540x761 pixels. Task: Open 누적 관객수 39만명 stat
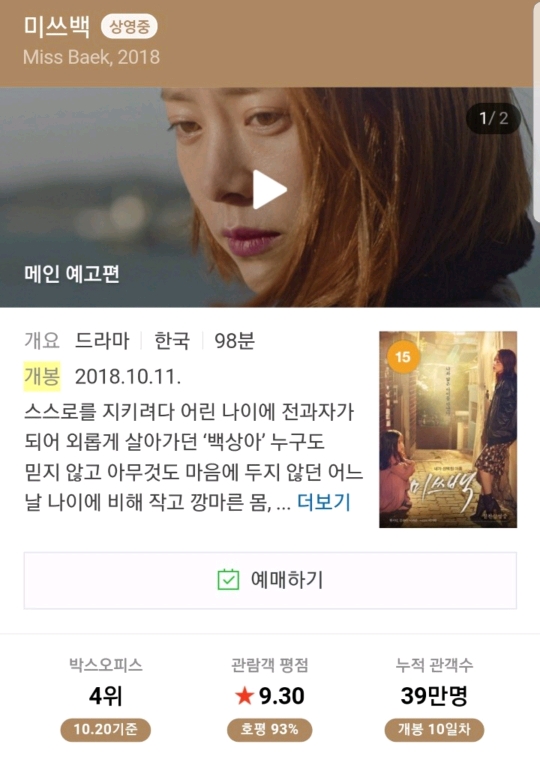434,697
